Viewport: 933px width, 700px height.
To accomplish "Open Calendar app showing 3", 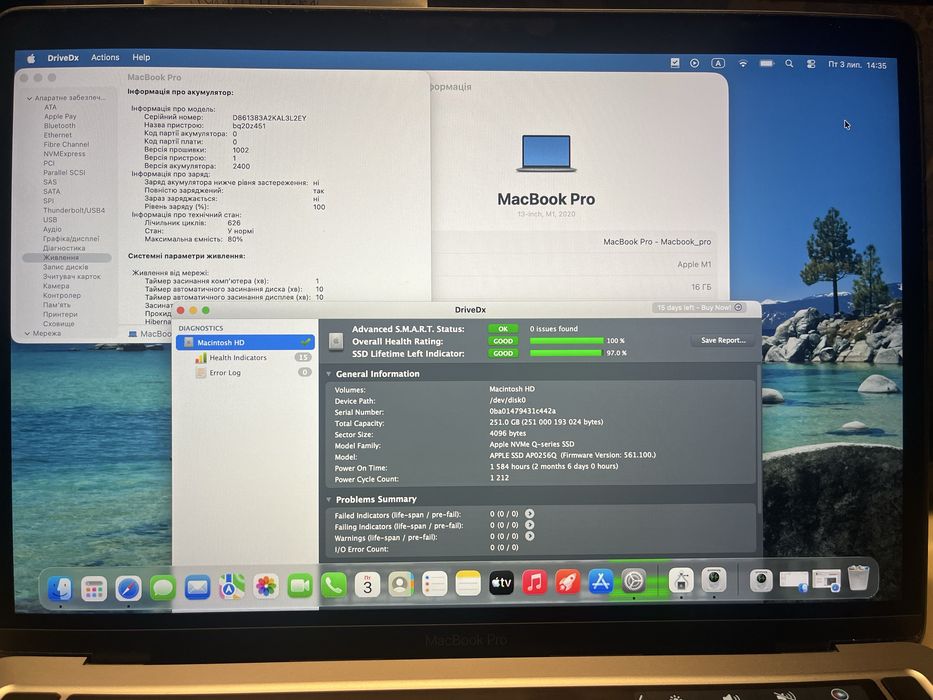I will (367, 585).
